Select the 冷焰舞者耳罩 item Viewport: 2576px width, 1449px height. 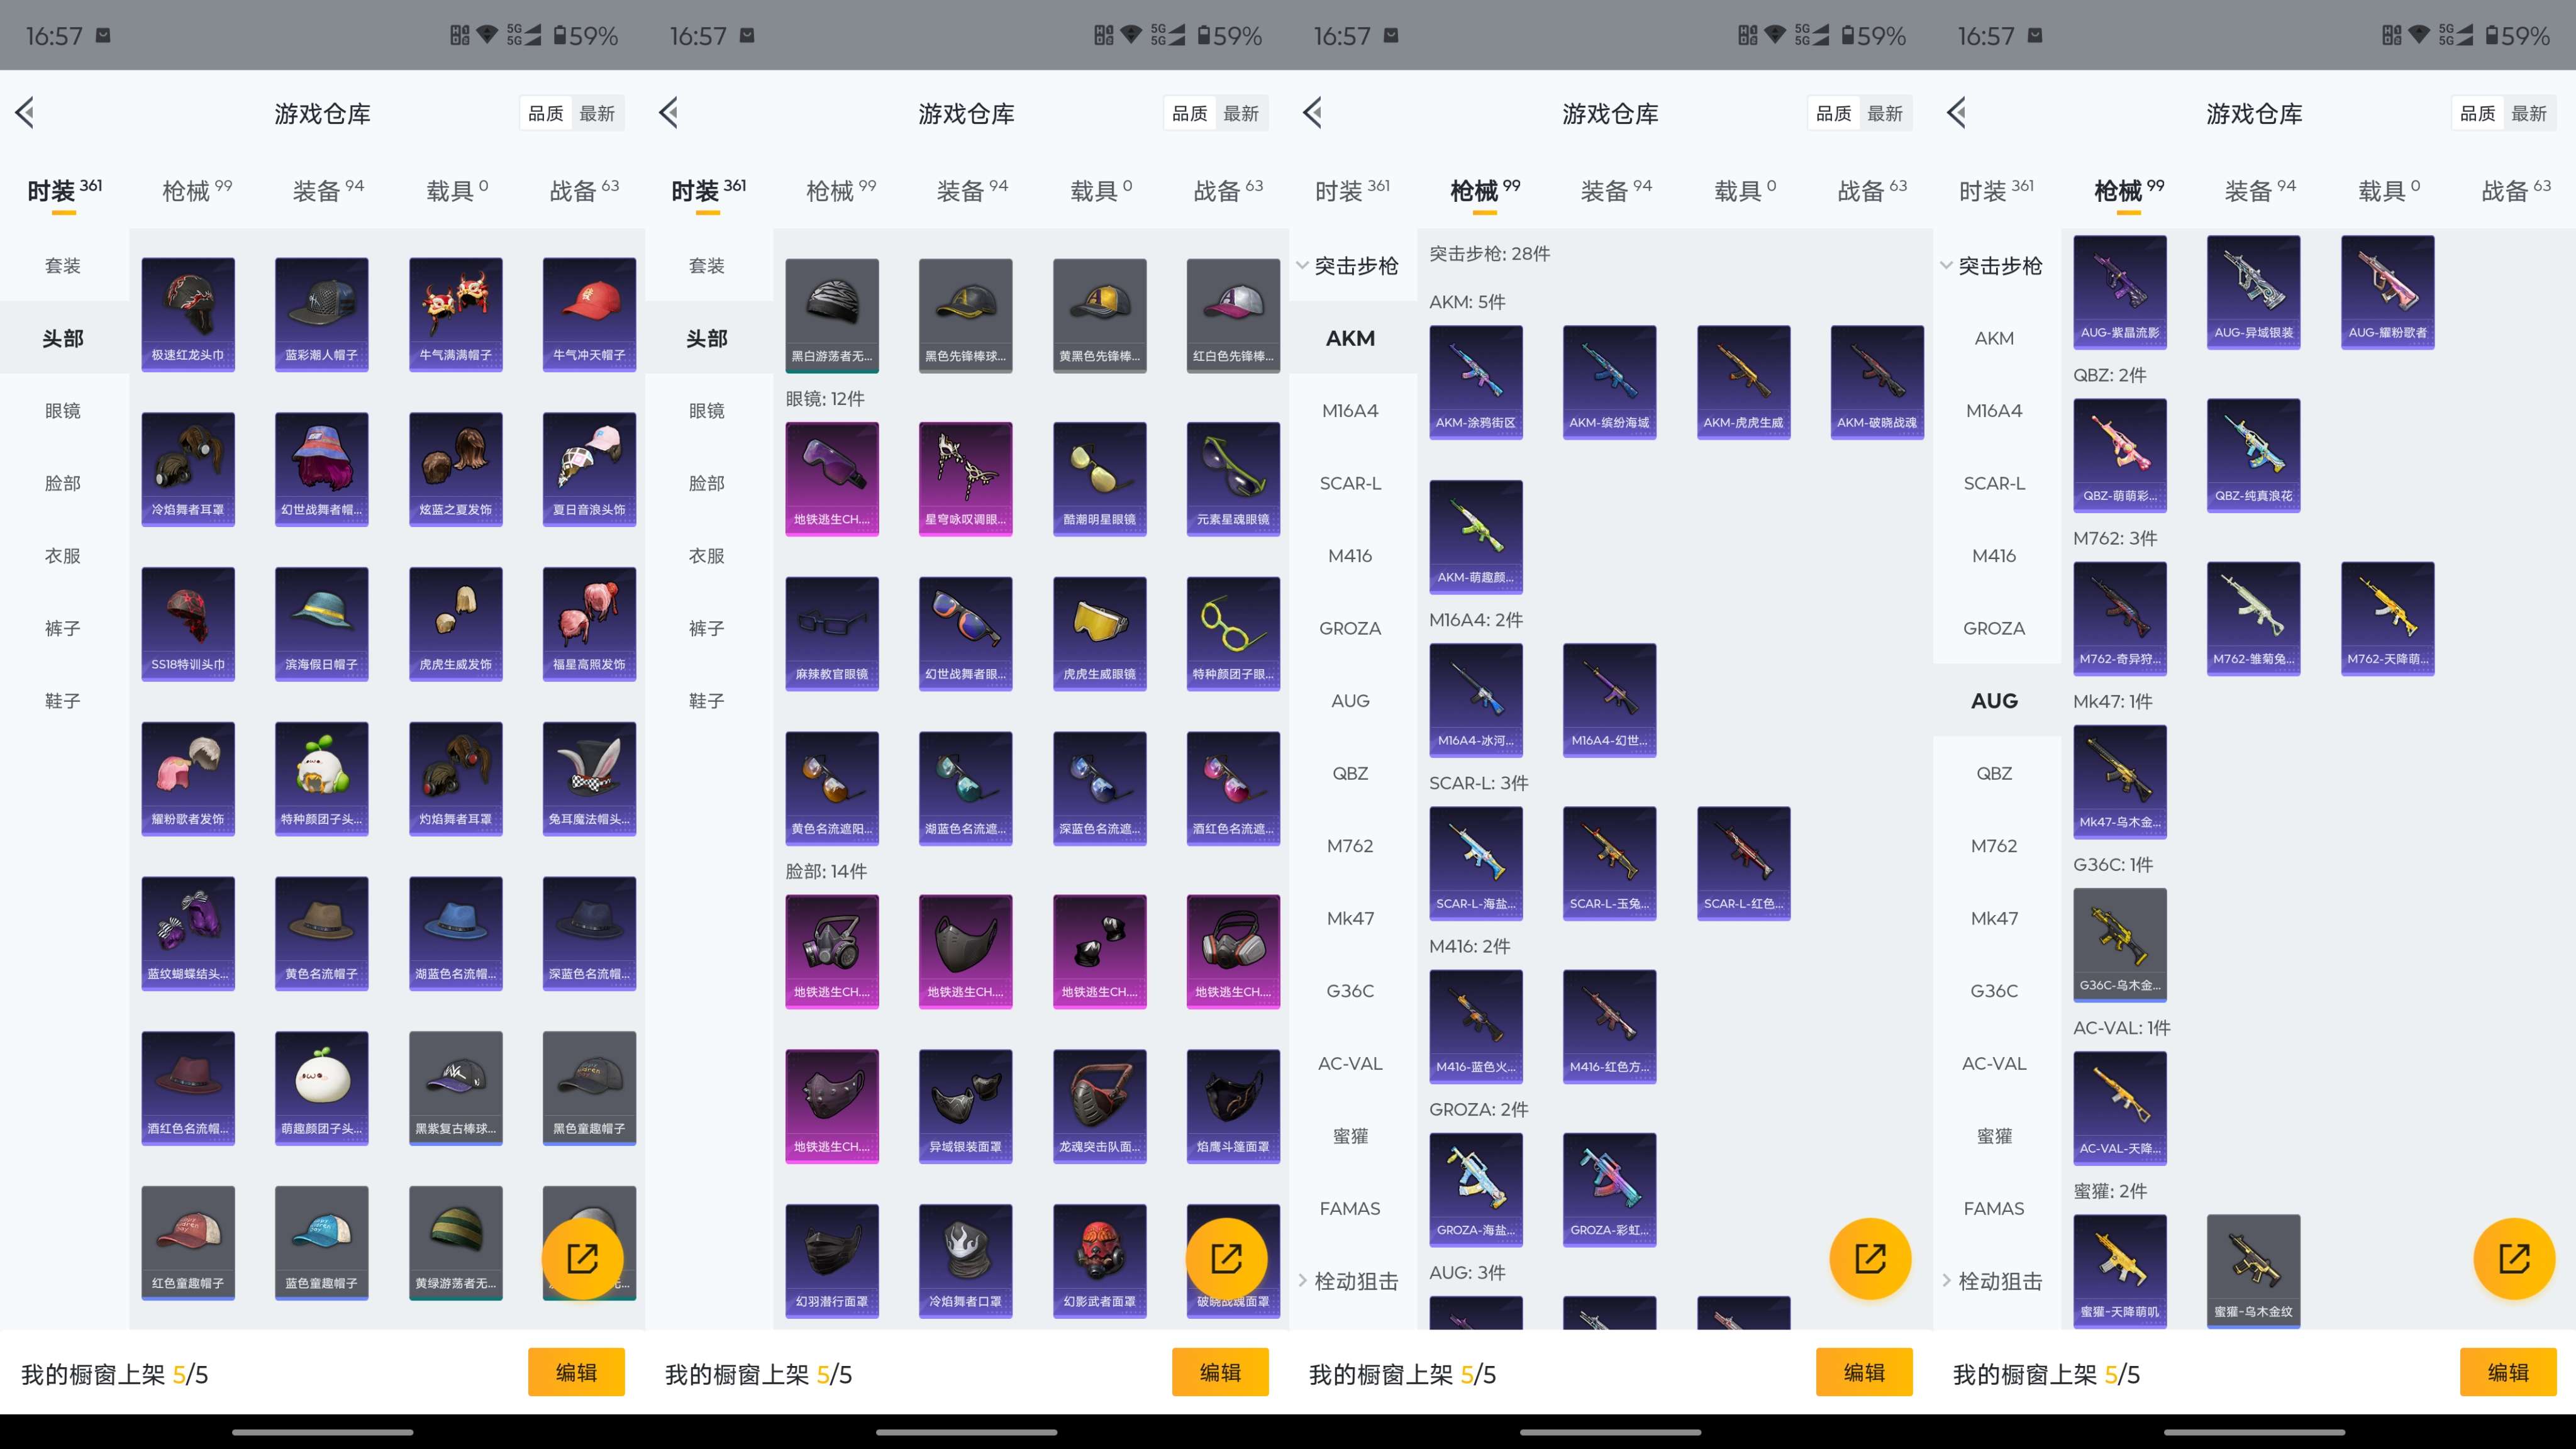[x=188, y=470]
